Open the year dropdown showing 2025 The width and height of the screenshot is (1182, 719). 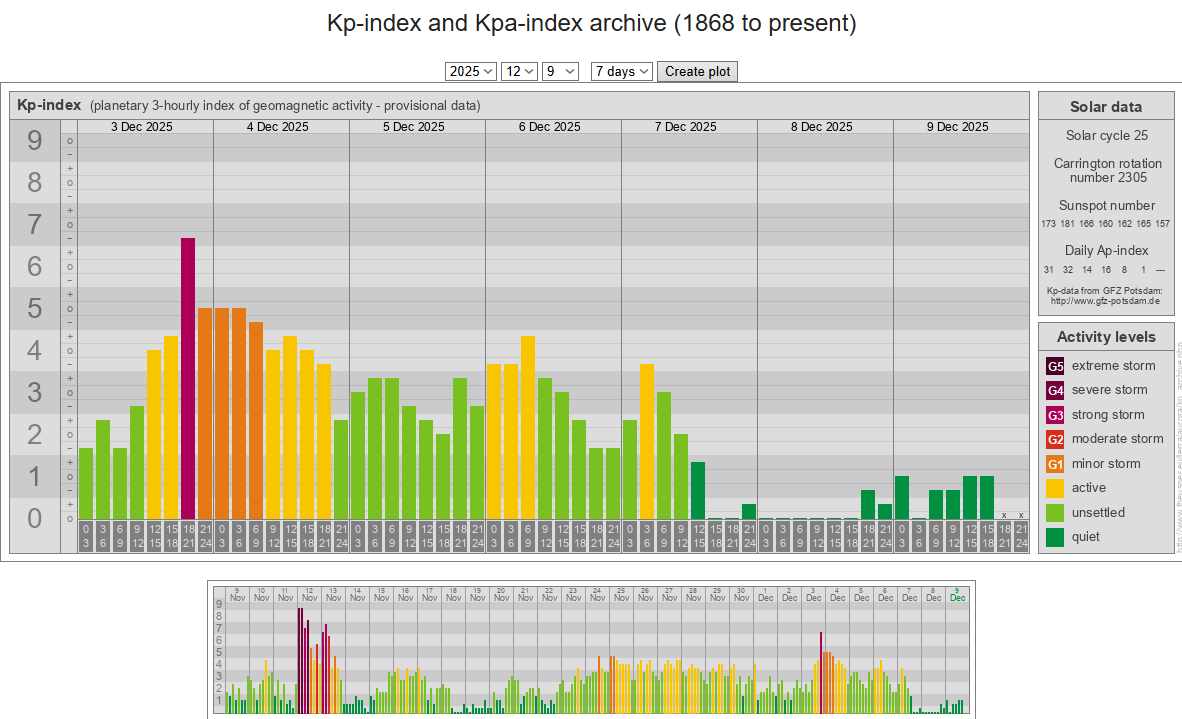coord(471,71)
